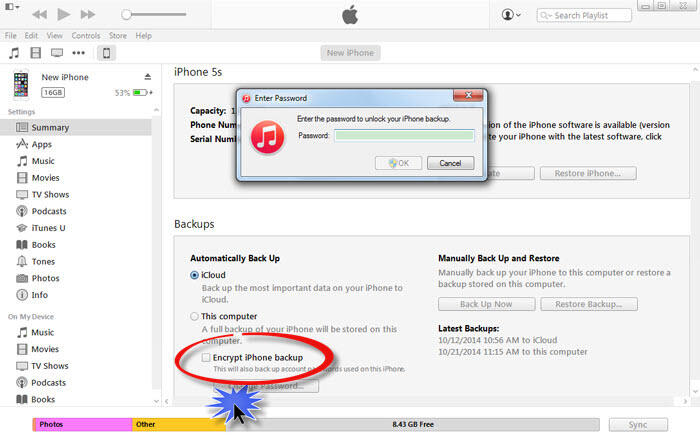Open the account user icon menu
Screen dimensions: 700x442
tap(511, 15)
